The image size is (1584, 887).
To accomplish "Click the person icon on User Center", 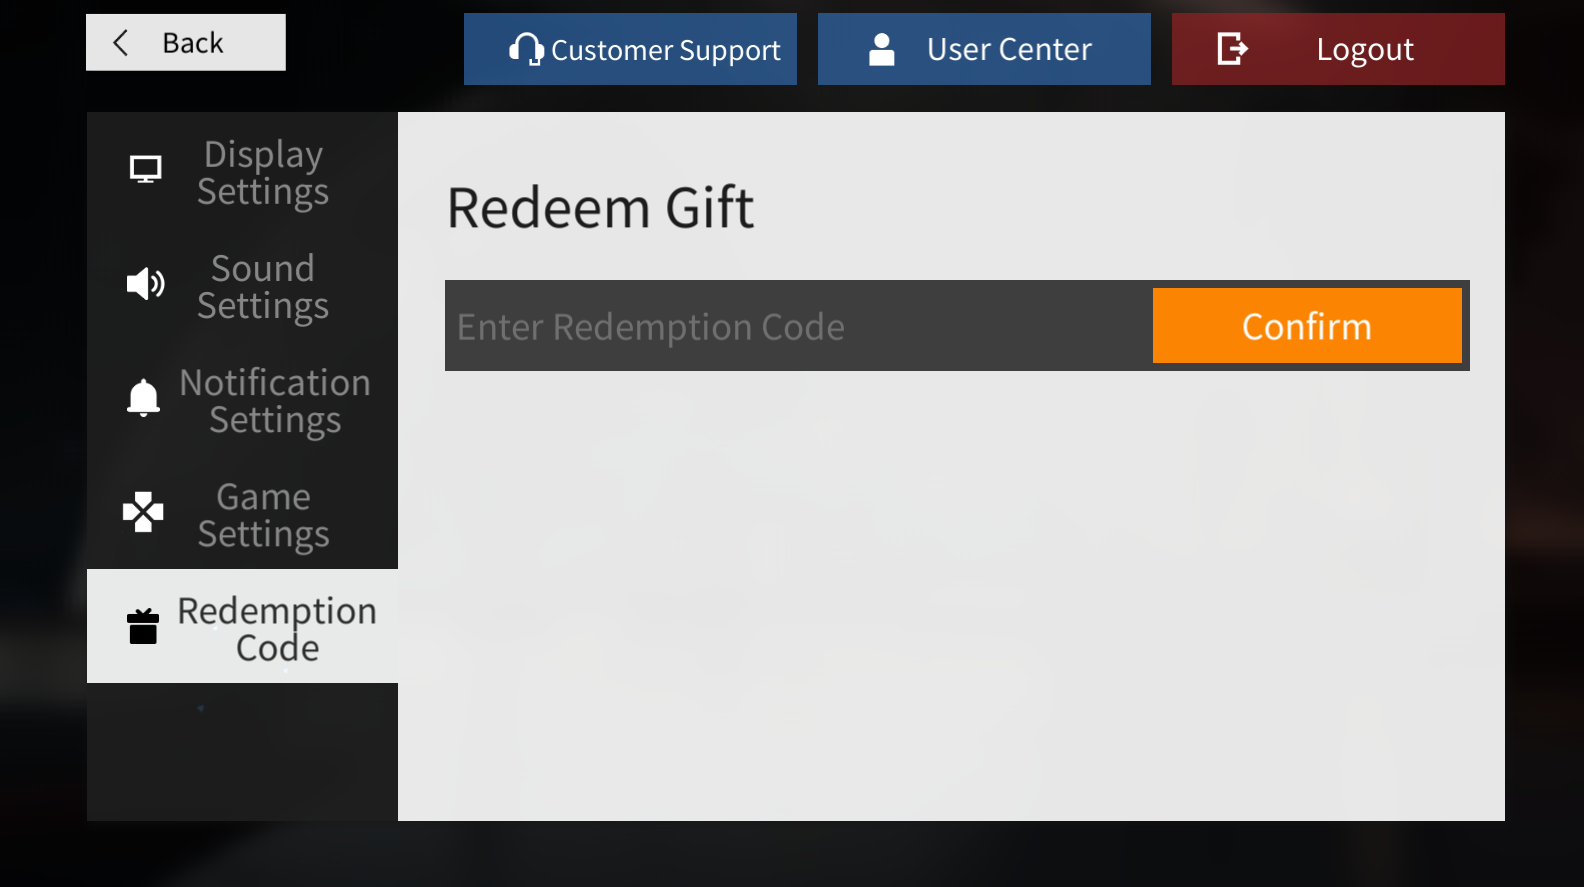I will pos(881,49).
